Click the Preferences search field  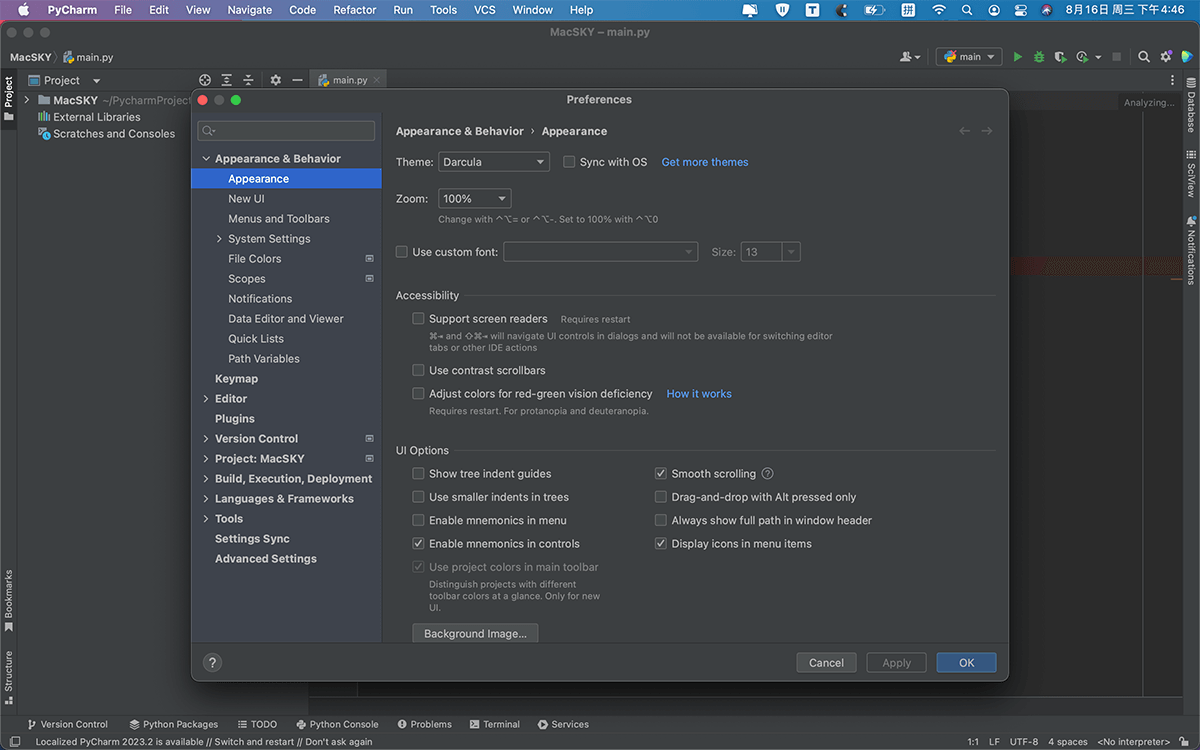pos(286,131)
